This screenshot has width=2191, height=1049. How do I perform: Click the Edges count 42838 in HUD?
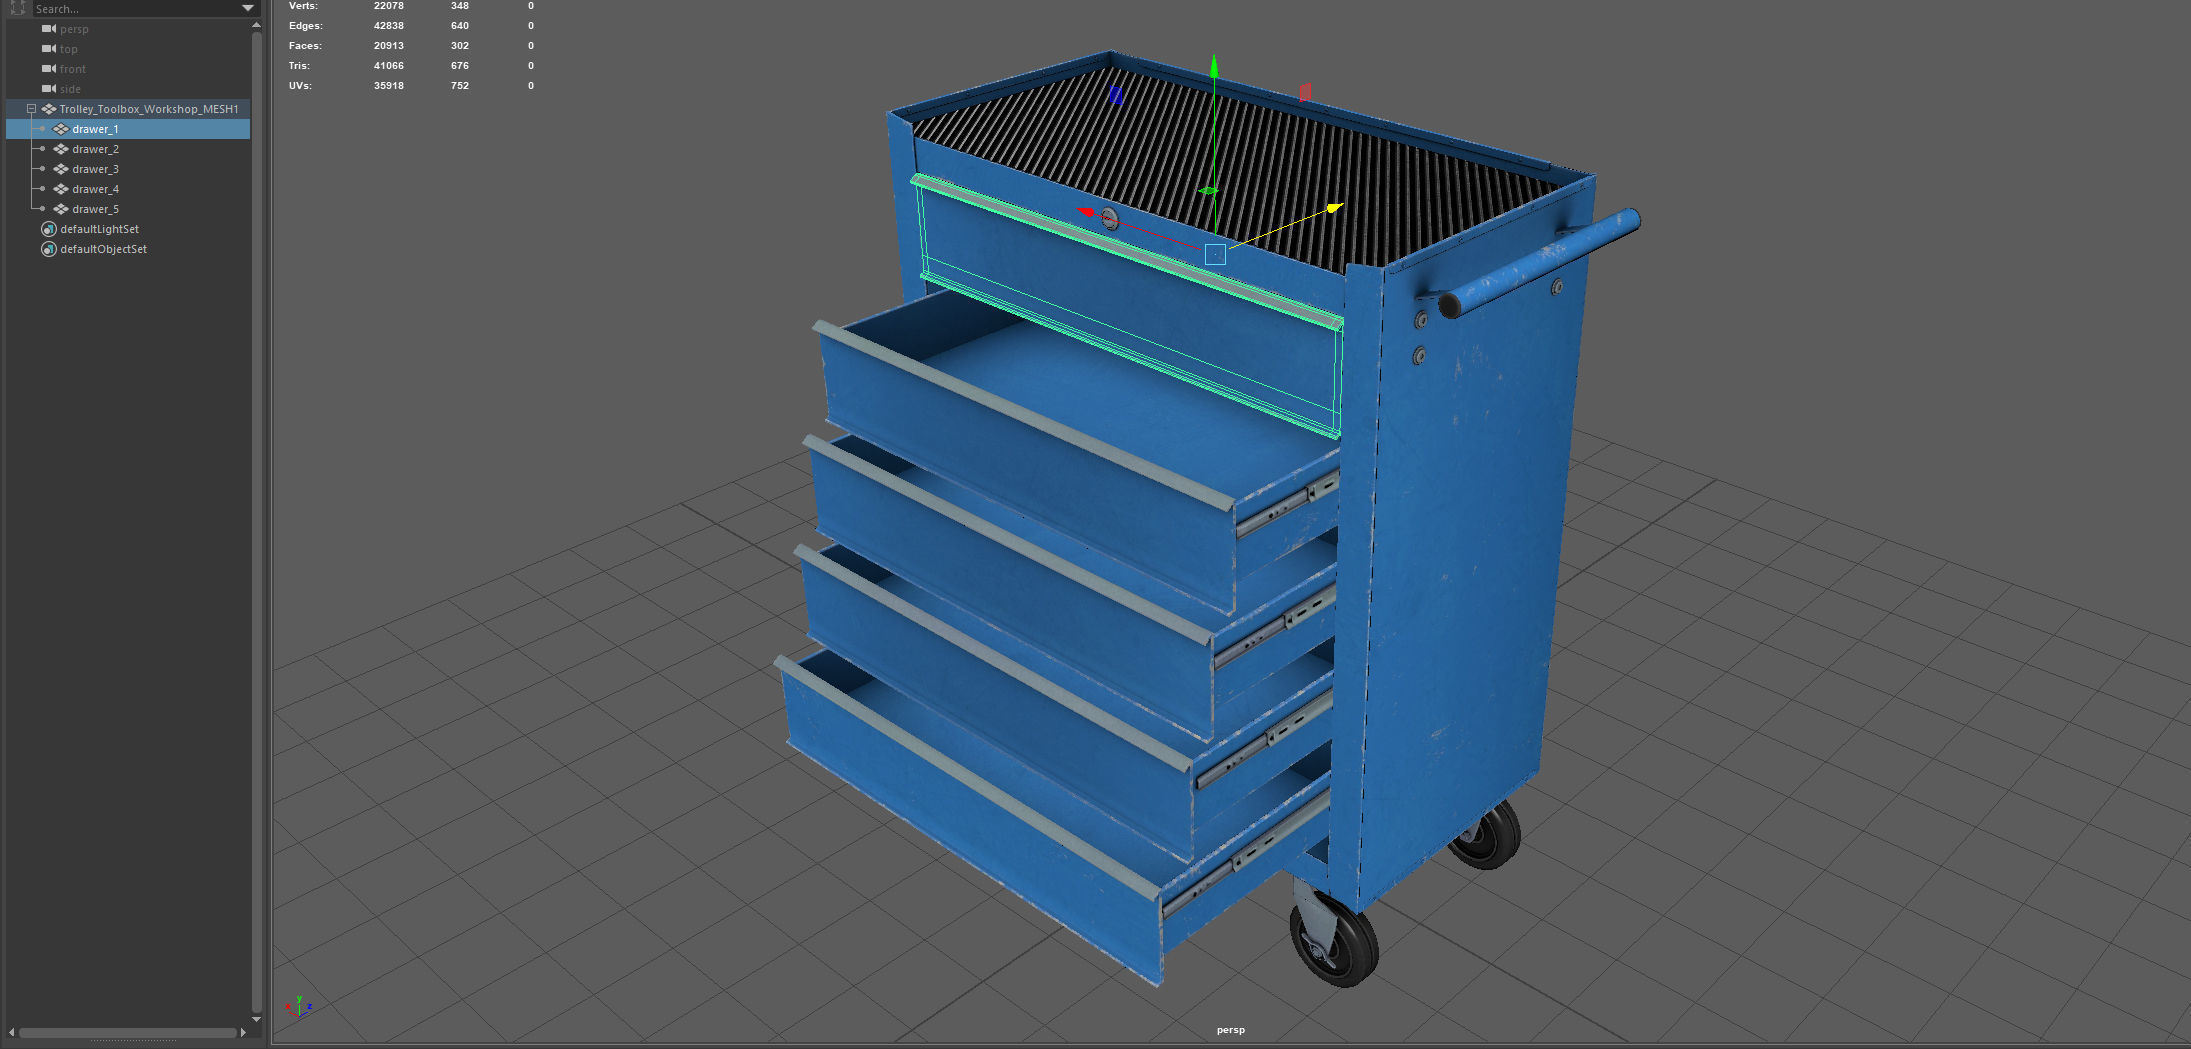(389, 26)
